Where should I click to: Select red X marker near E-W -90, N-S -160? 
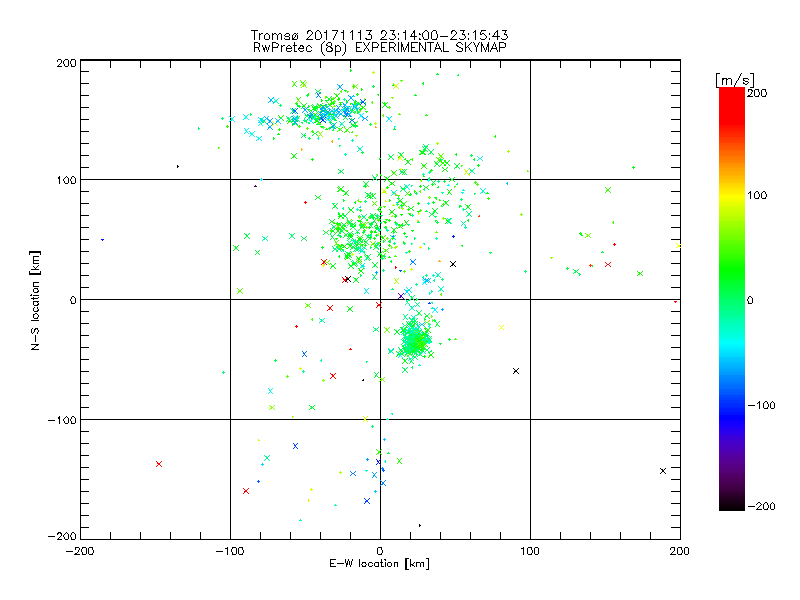pos(246,491)
